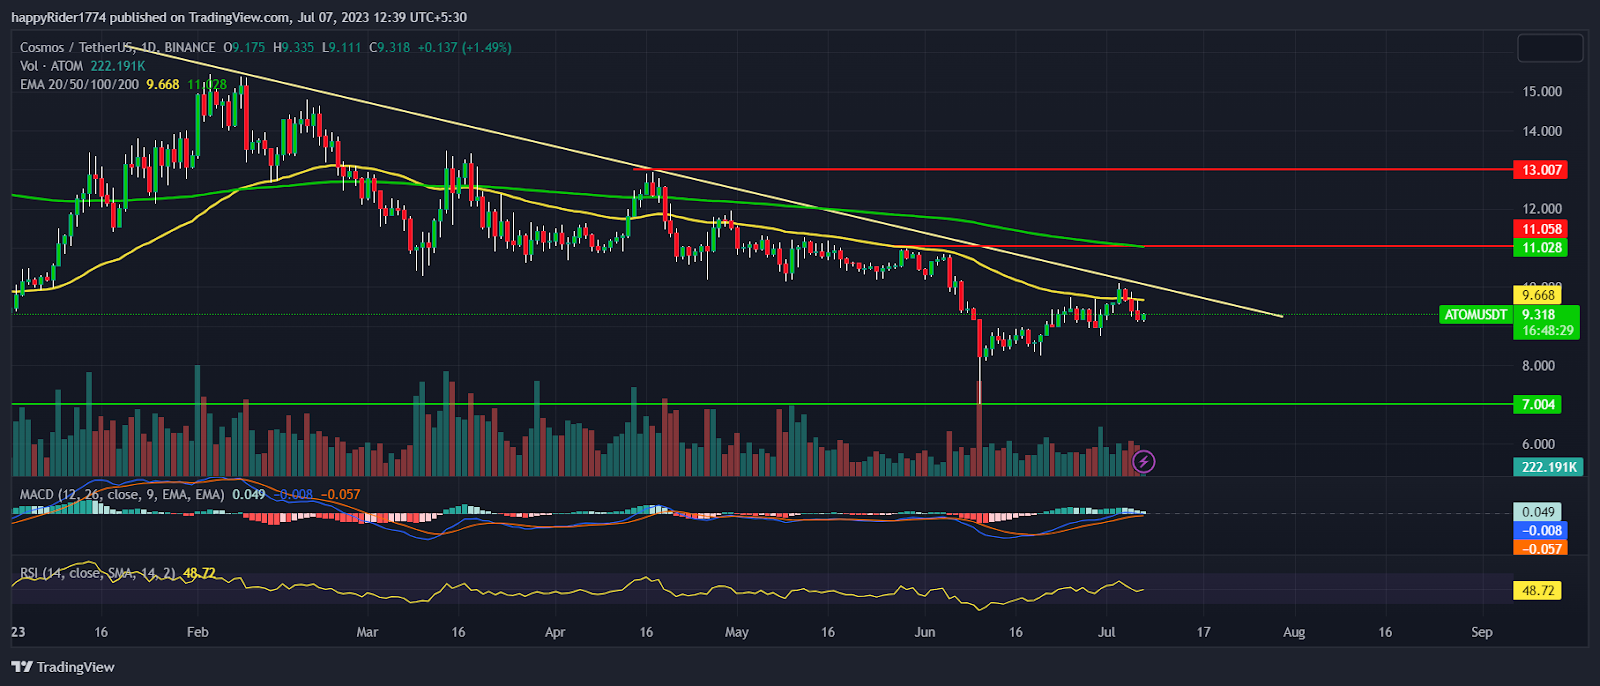Click the O9.175 open value in header
The image size is (1600, 686).
click(244, 47)
